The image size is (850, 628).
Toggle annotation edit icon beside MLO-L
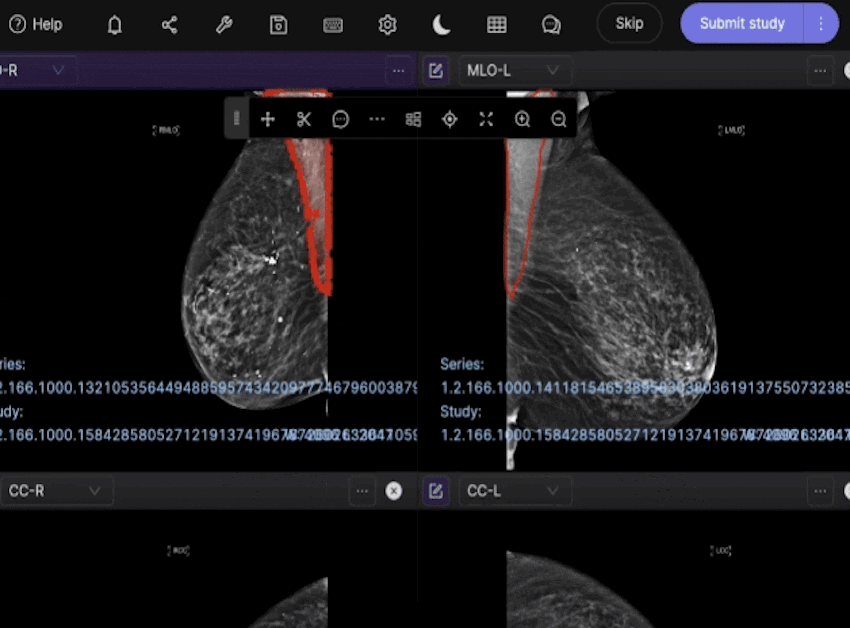coord(435,71)
